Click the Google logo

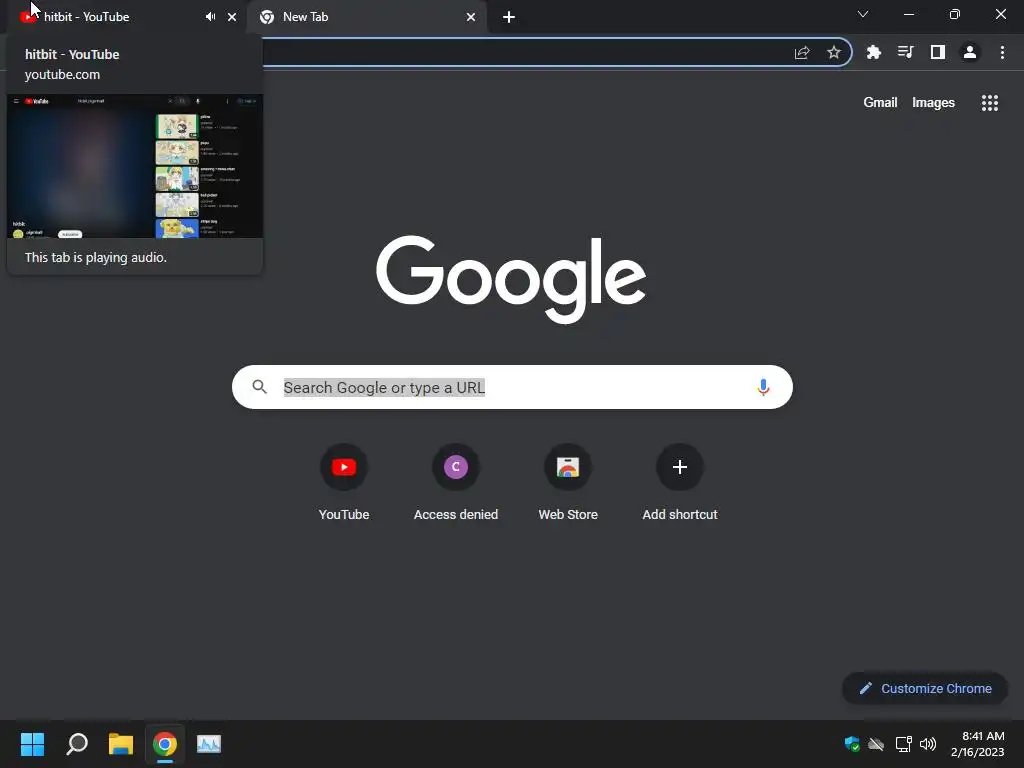511,279
